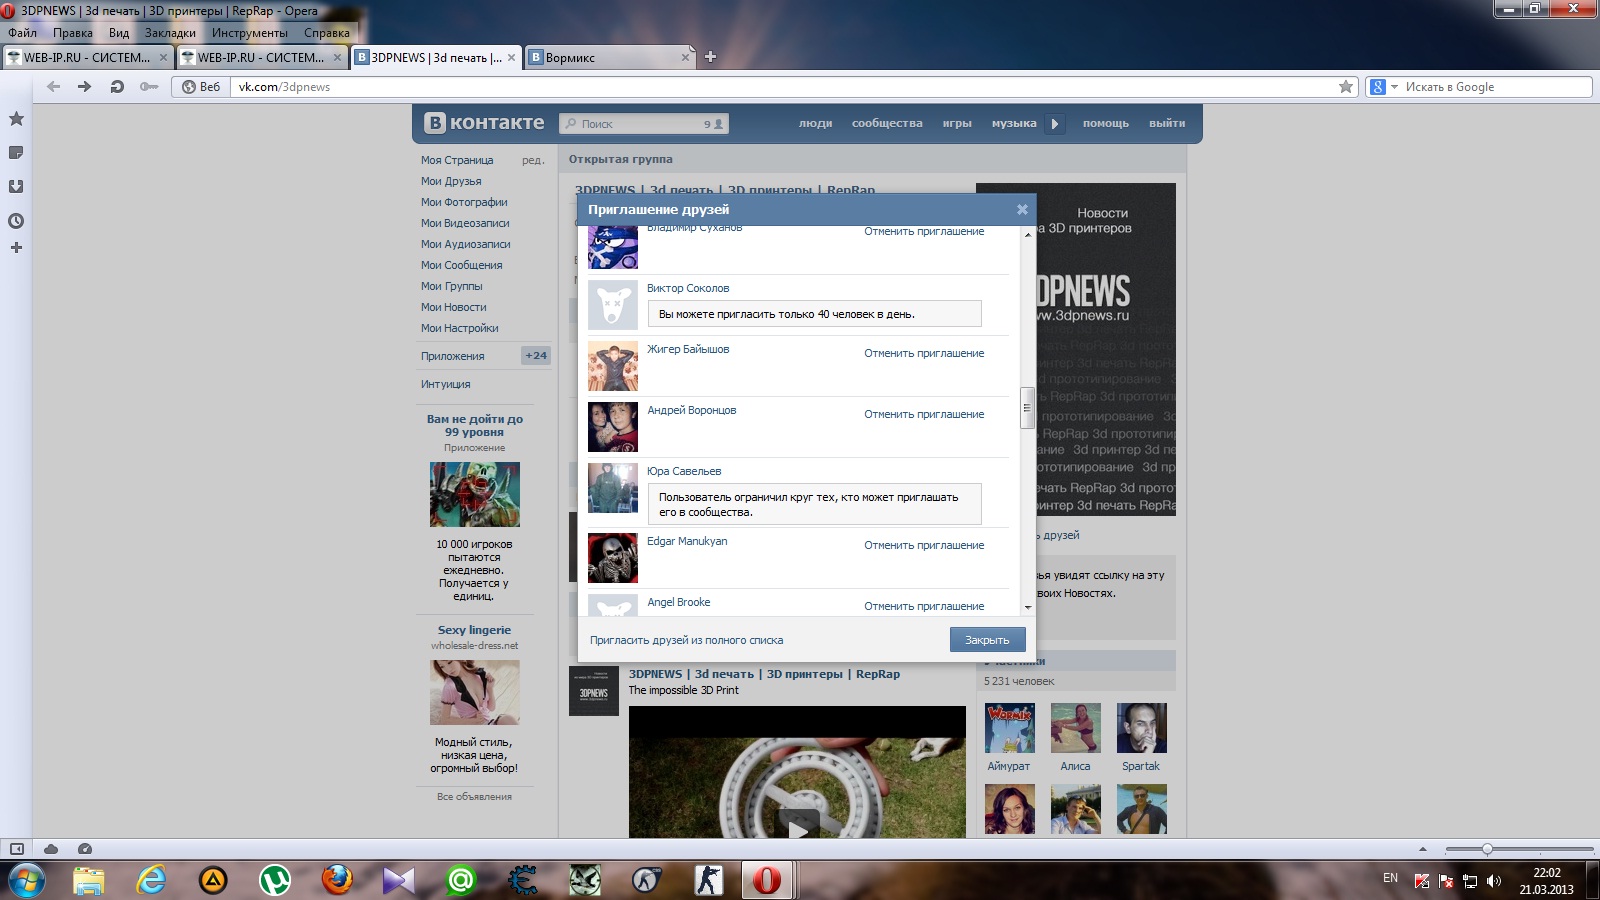Switch to first WEB-IP.RU tab
The image size is (1600, 900).
[87, 57]
